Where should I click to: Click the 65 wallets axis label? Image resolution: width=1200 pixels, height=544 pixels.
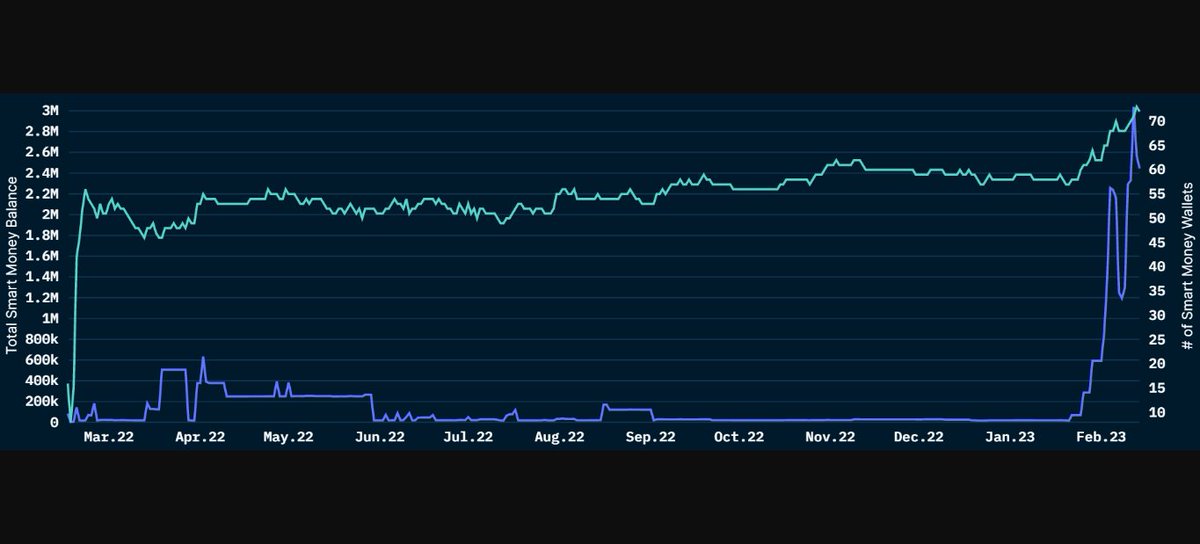pyautogui.click(x=1157, y=146)
